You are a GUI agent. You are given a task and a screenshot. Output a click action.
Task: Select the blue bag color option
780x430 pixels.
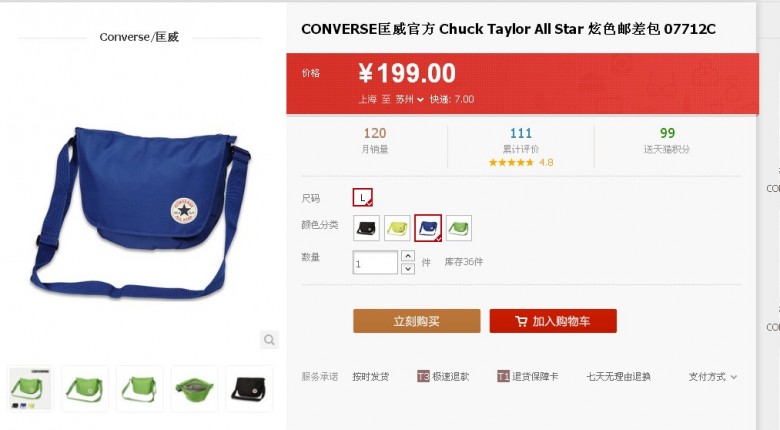(x=428, y=228)
